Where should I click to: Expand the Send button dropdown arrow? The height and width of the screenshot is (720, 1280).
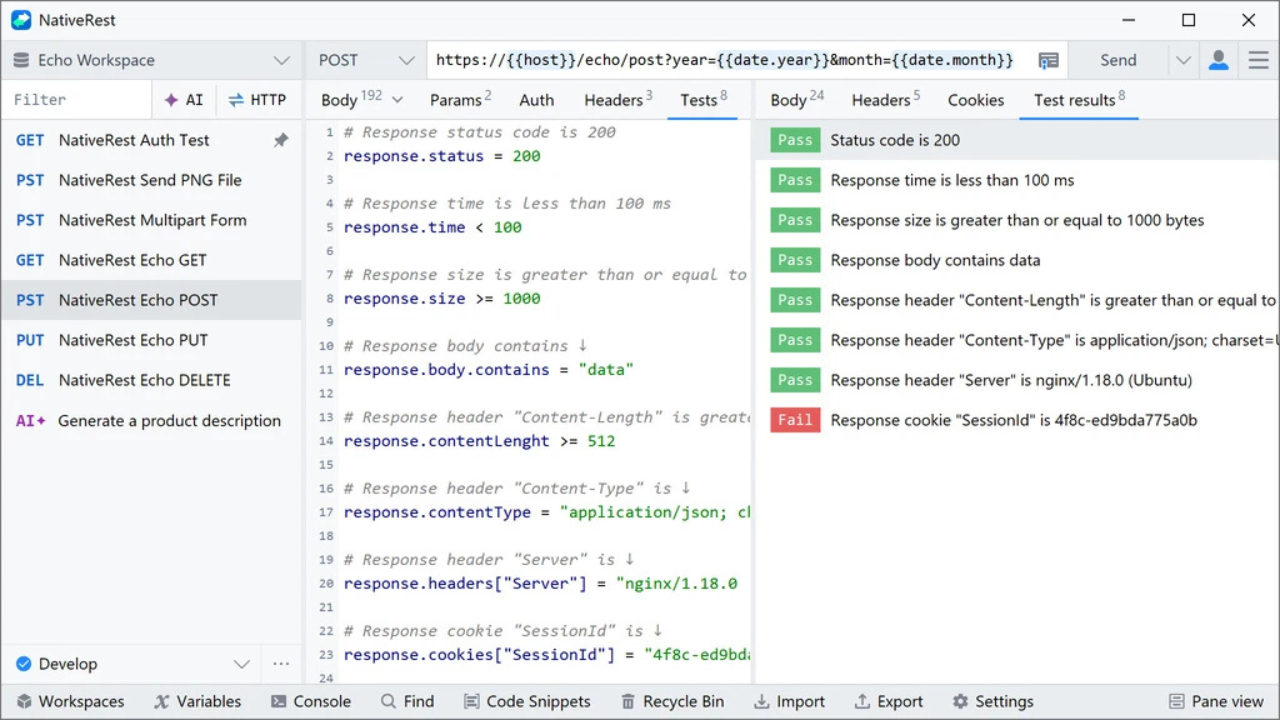click(x=1184, y=60)
